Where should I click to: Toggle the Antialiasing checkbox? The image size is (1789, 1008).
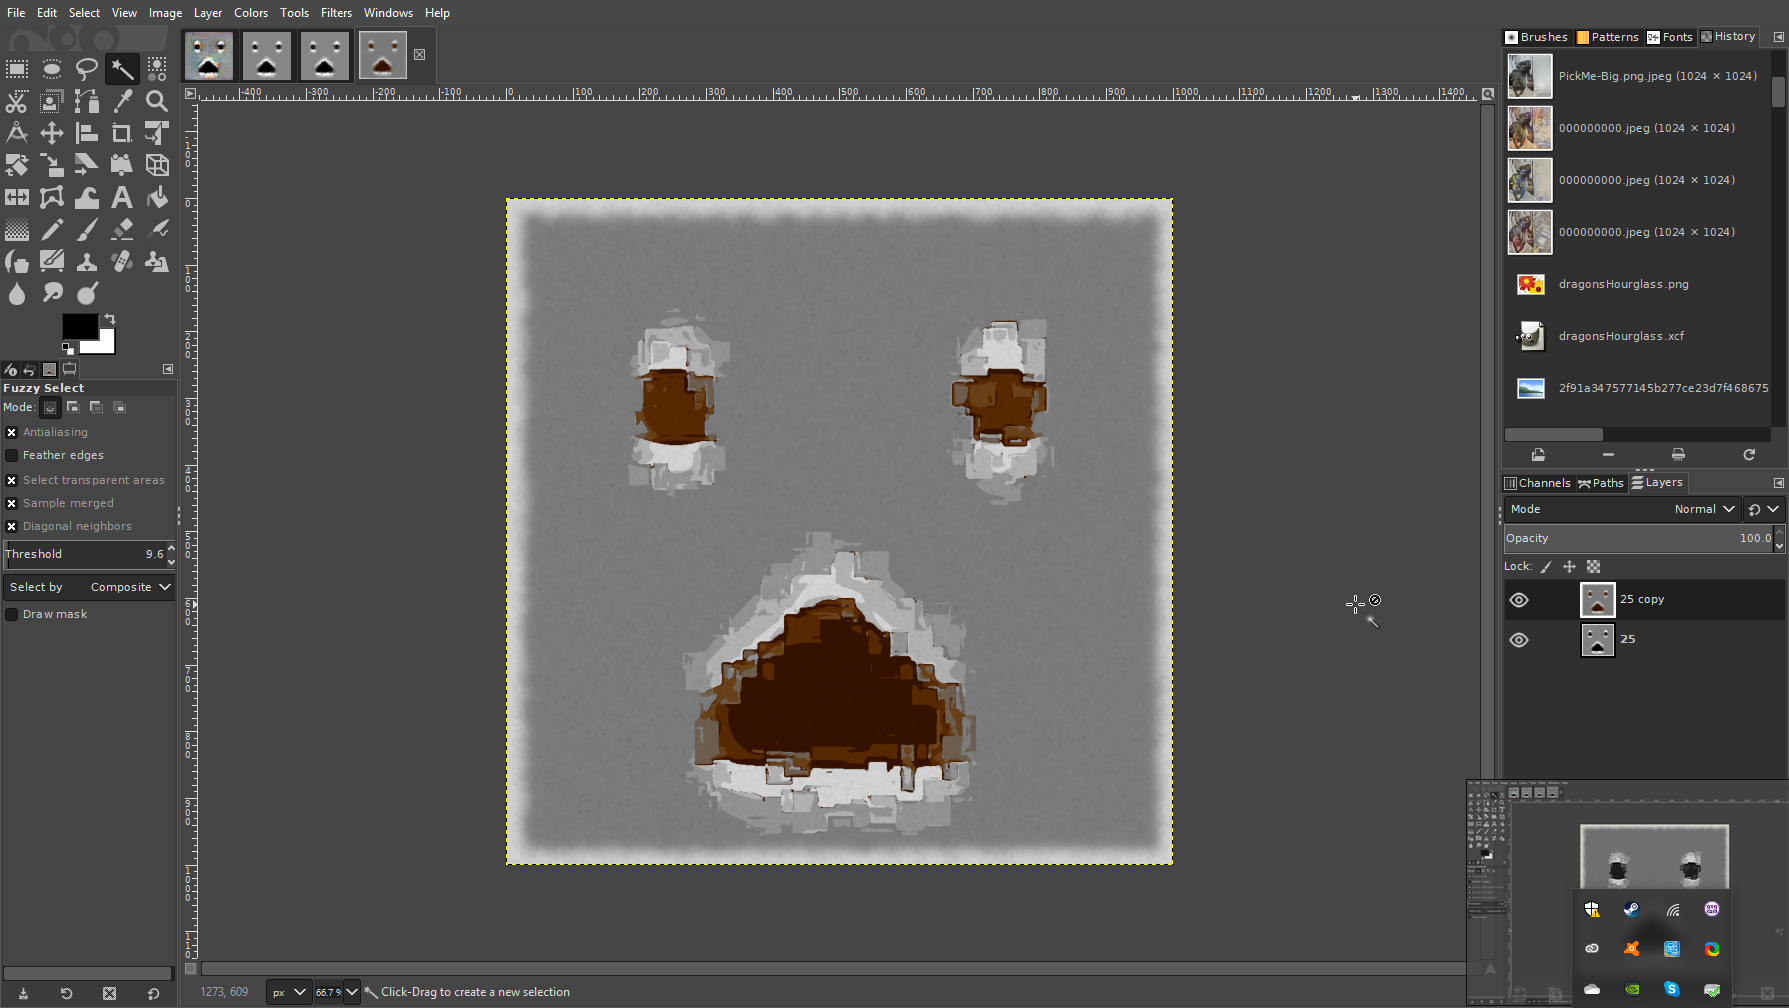point(12,432)
